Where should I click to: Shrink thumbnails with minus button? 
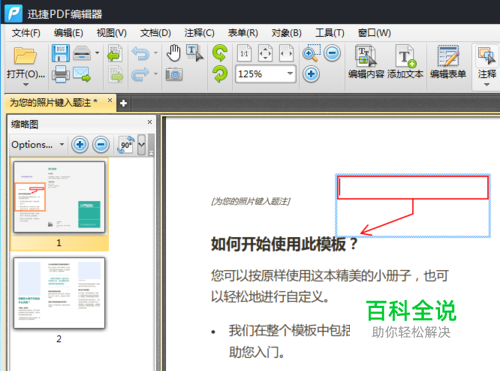[x=101, y=145]
